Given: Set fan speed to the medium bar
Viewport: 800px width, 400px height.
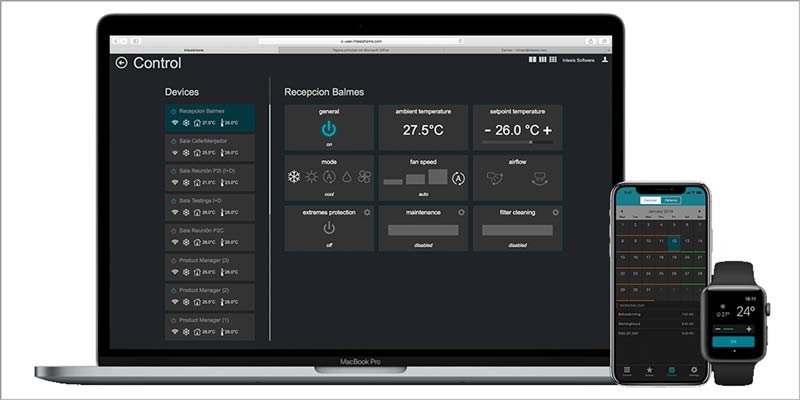Looking at the screenshot, I should click(415, 179).
